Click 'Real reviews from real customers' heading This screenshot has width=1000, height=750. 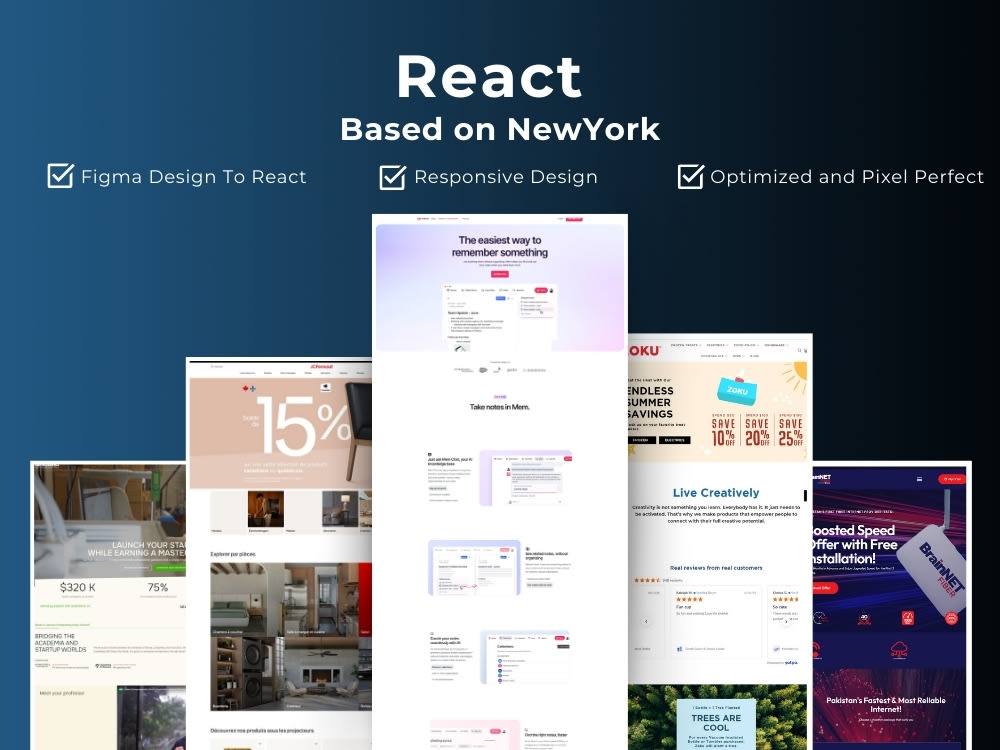[x=716, y=568]
